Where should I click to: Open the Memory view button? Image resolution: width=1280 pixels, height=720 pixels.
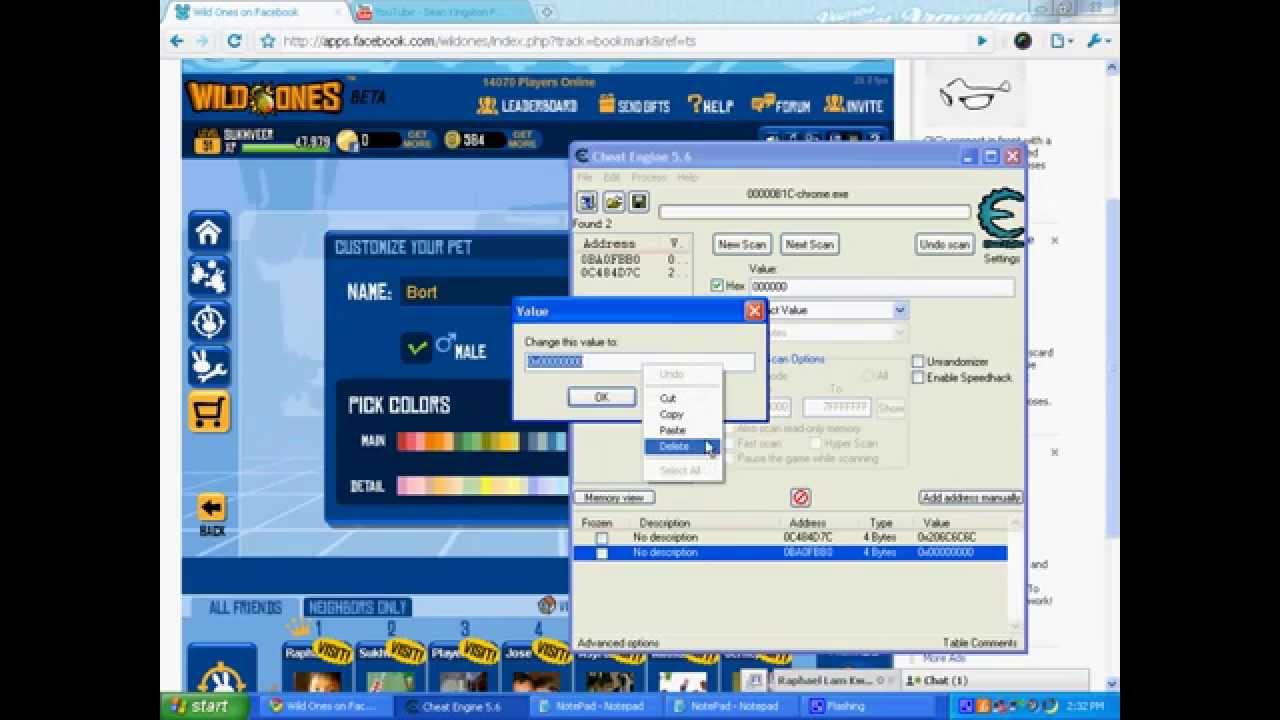point(614,498)
